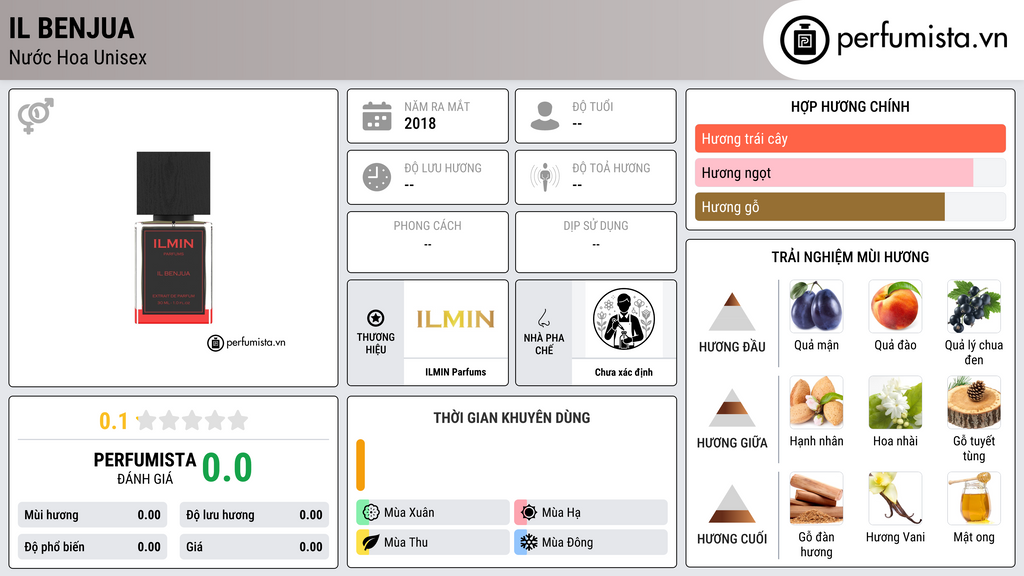Click the sillage icon for Độ toả hương

coord(545,177)
